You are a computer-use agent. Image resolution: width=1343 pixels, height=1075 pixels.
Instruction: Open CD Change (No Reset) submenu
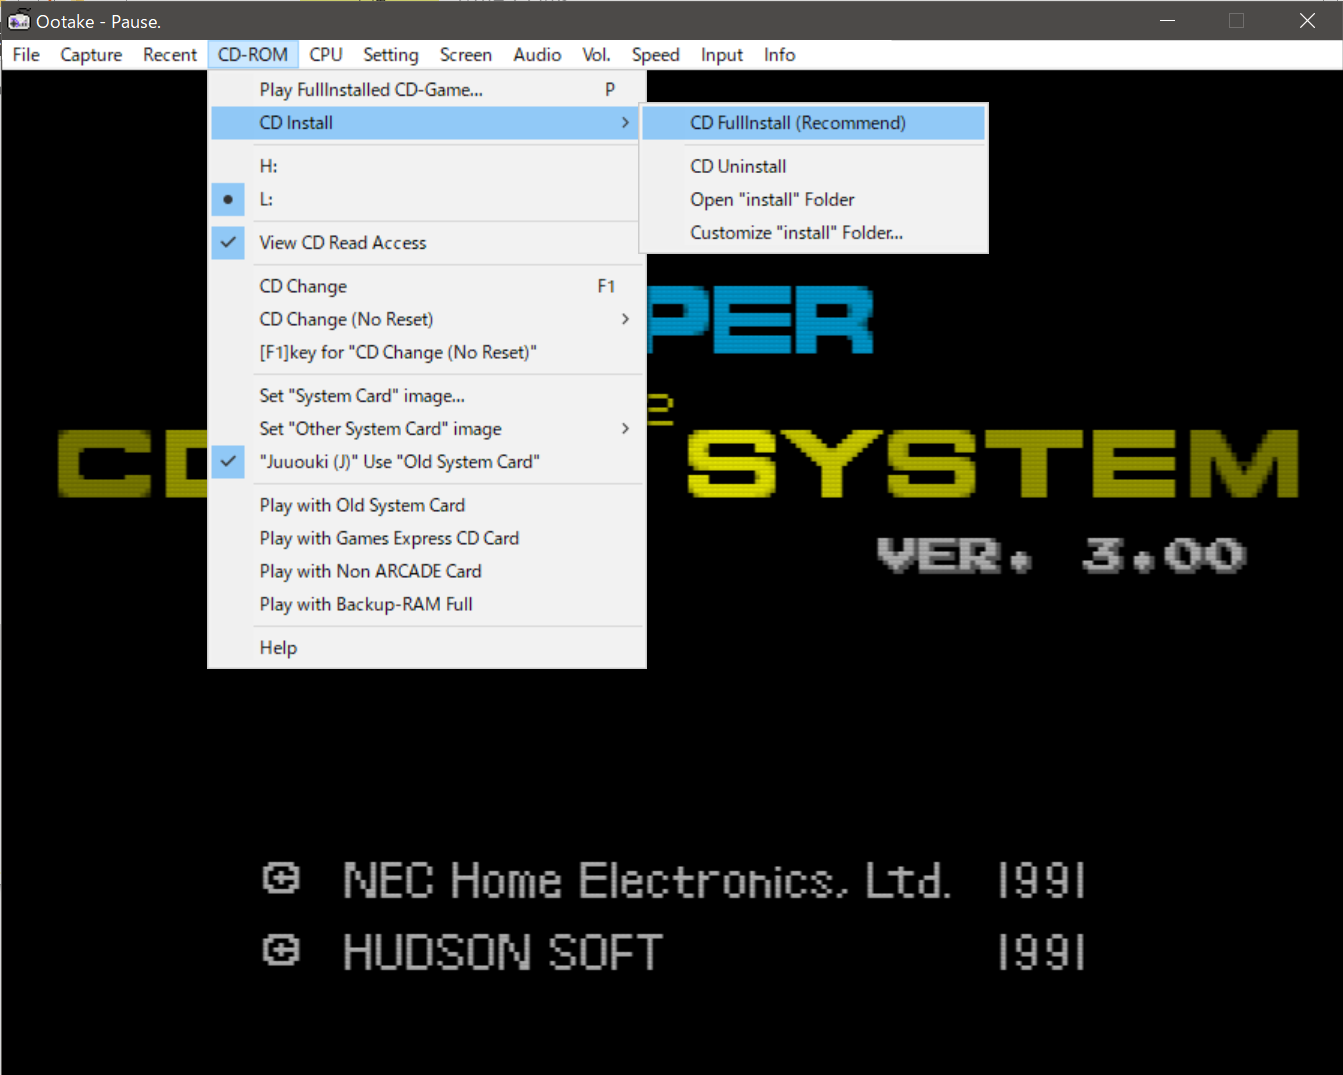[426, 319]
